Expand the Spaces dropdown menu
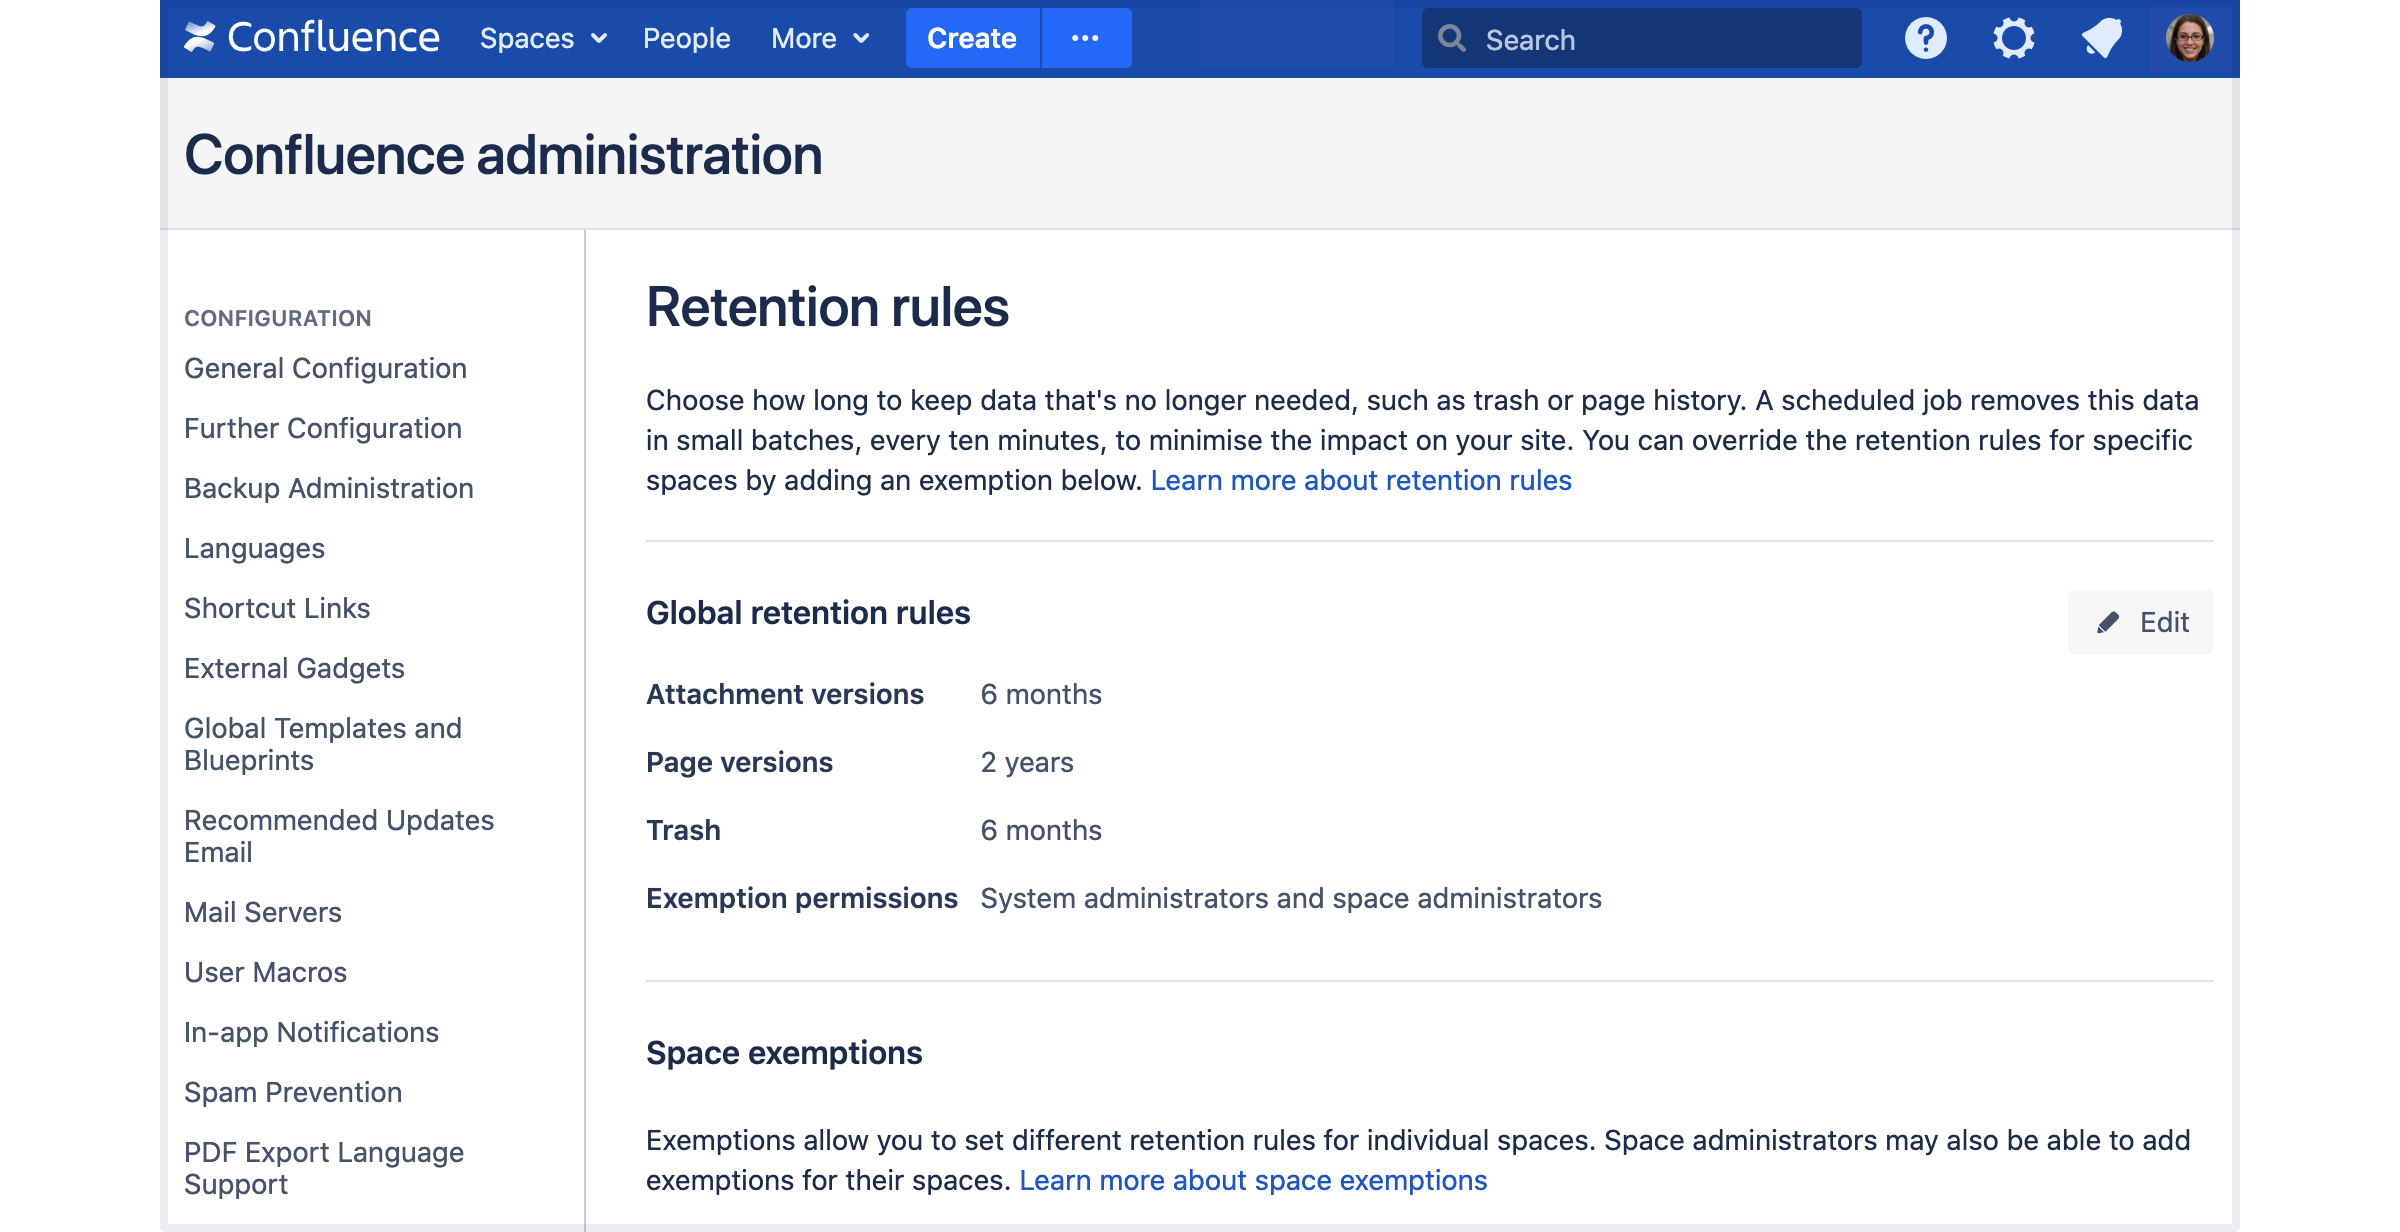The width and height of the screenshot is (2400, 1232). (x=543, y=39)
